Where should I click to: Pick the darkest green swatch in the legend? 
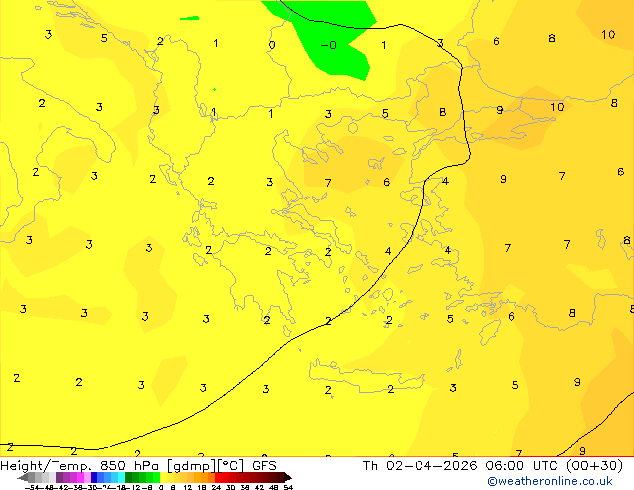click(x=128, y=478)
